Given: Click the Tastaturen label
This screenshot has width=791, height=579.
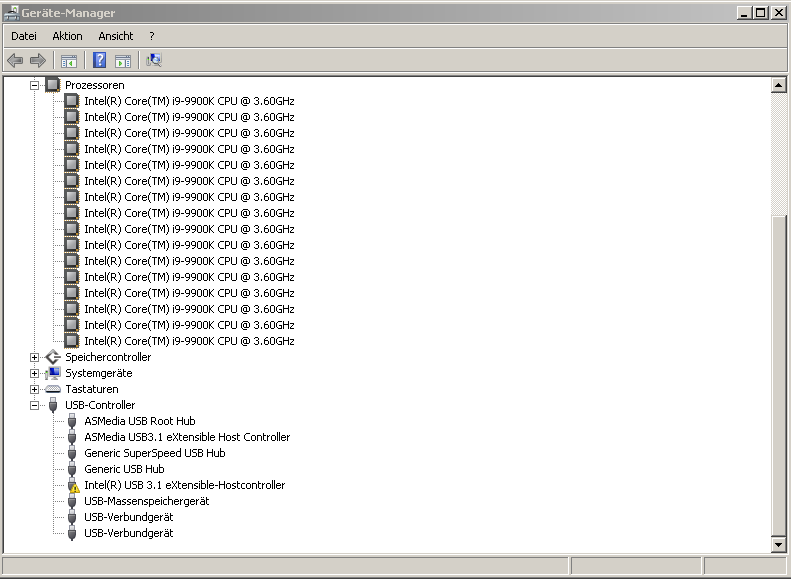Looking at the screenshot, I should tap(92, 389).
